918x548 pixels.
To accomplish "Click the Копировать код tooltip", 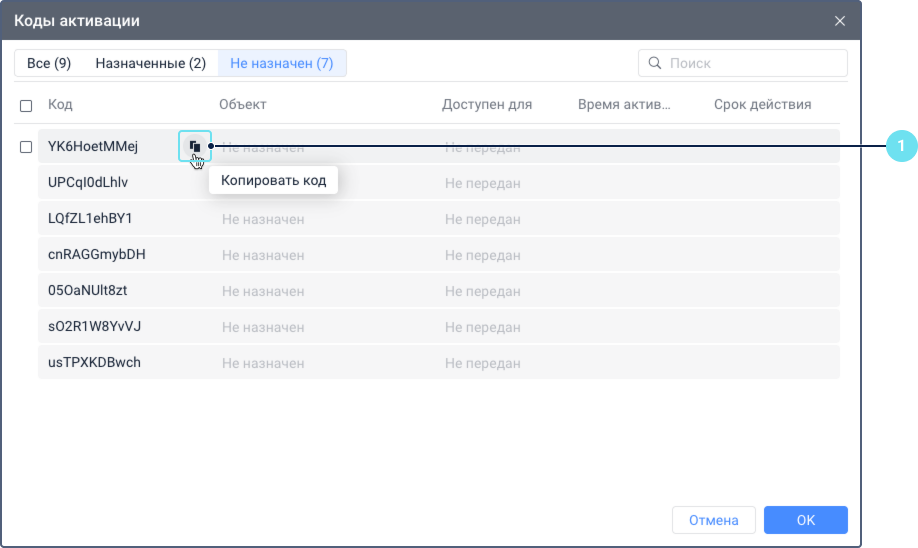I will pyautogui.click(x=273, y=180).
